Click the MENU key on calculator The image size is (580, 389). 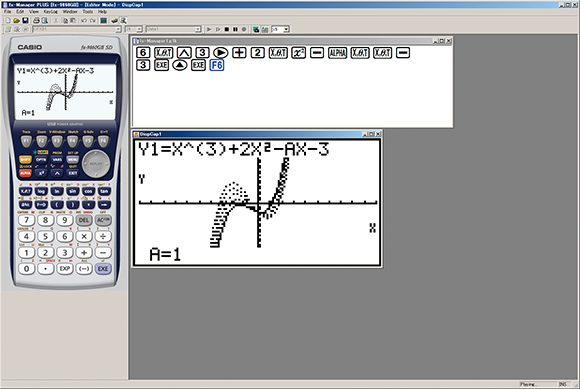point(72,160)
